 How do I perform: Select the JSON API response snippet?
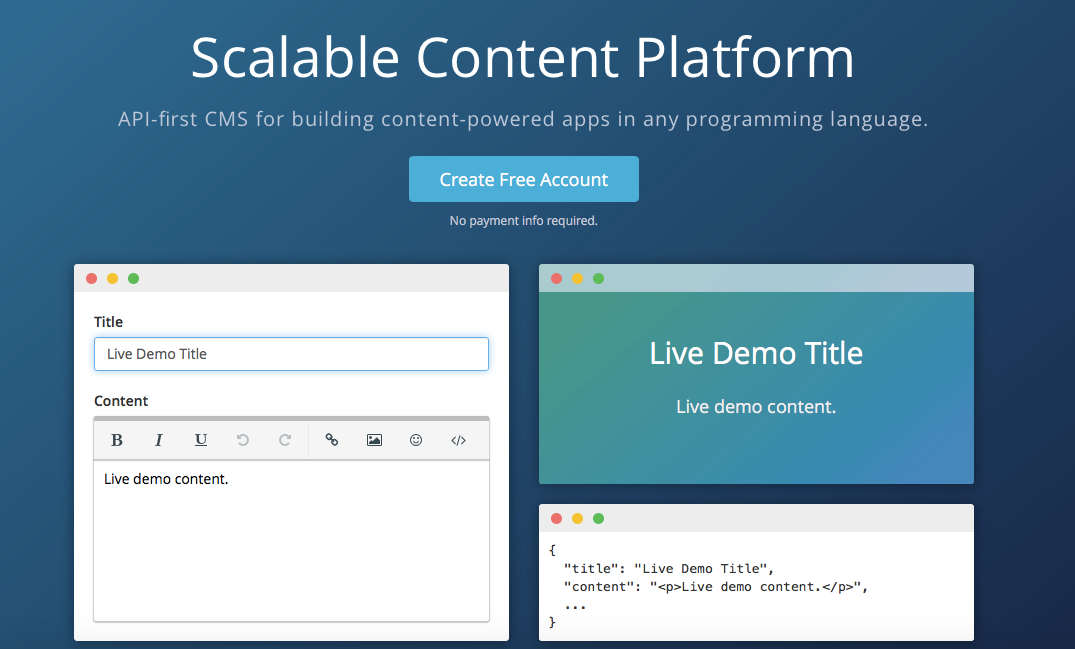[755, 585]
